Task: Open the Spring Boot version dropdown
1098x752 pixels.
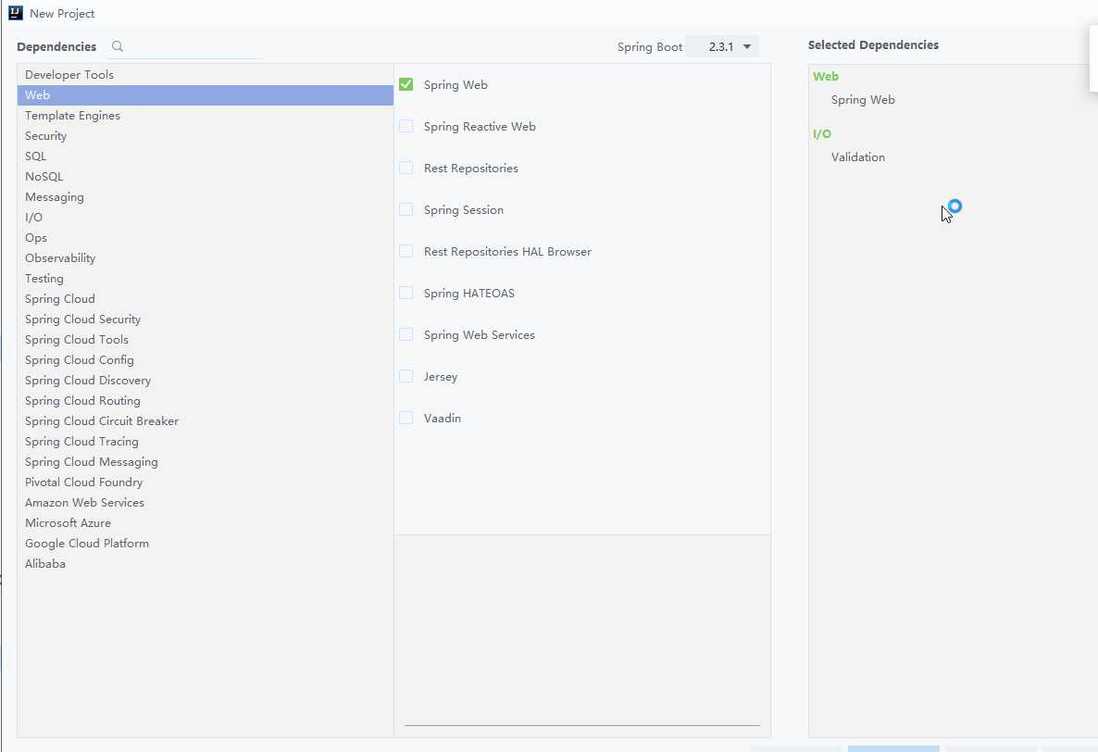Action: tap(721, 46)
